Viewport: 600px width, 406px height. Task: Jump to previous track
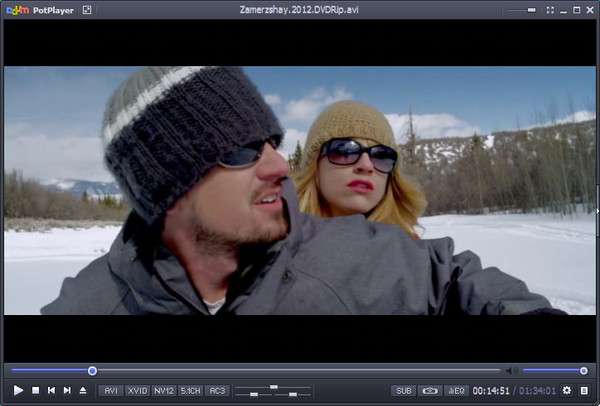coord(51,390)
